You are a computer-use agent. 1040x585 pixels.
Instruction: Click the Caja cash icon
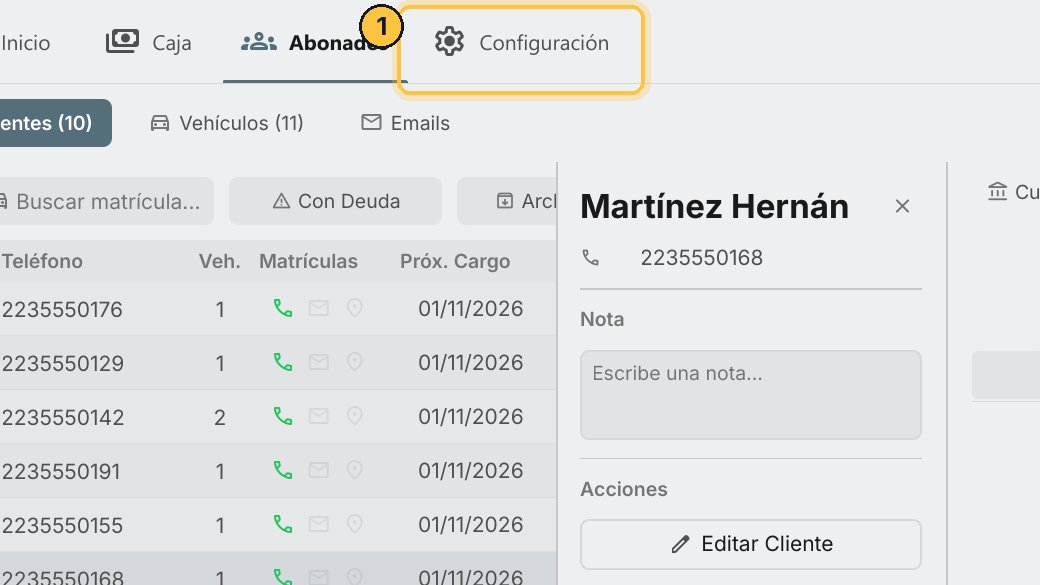point(123,41)
